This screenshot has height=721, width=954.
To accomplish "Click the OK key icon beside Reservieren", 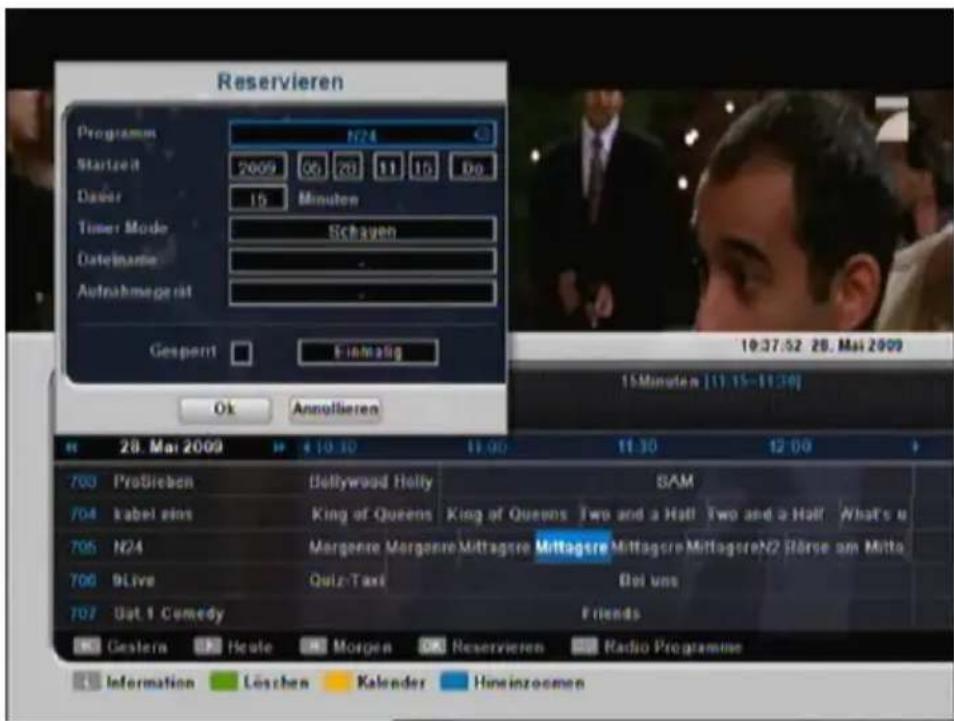I will [432, 646].
